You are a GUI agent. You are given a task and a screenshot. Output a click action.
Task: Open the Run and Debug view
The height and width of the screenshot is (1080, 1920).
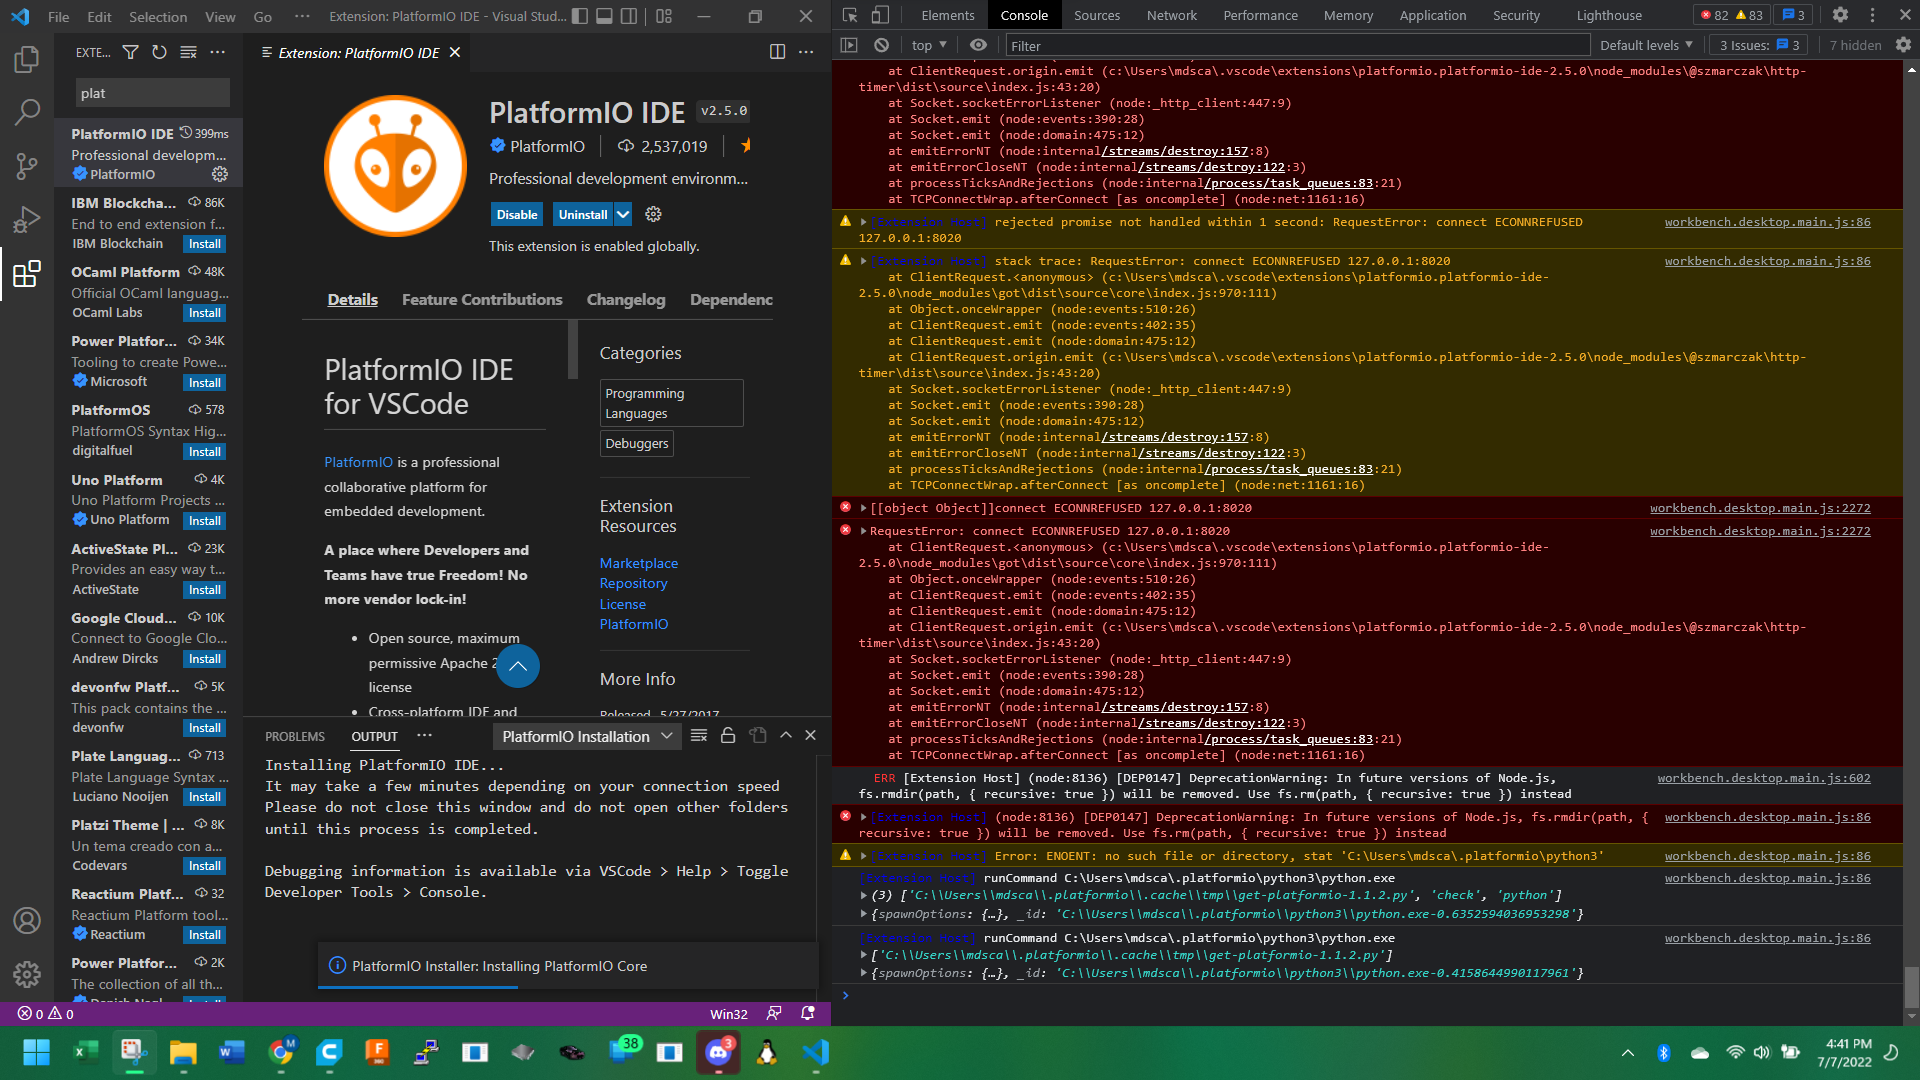point(27,219)
